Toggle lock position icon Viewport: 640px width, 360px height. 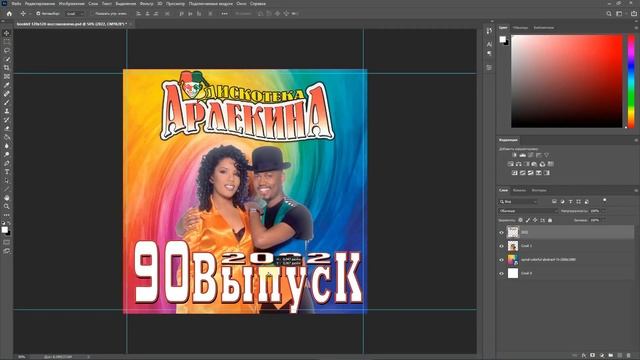tap(535, 220)
